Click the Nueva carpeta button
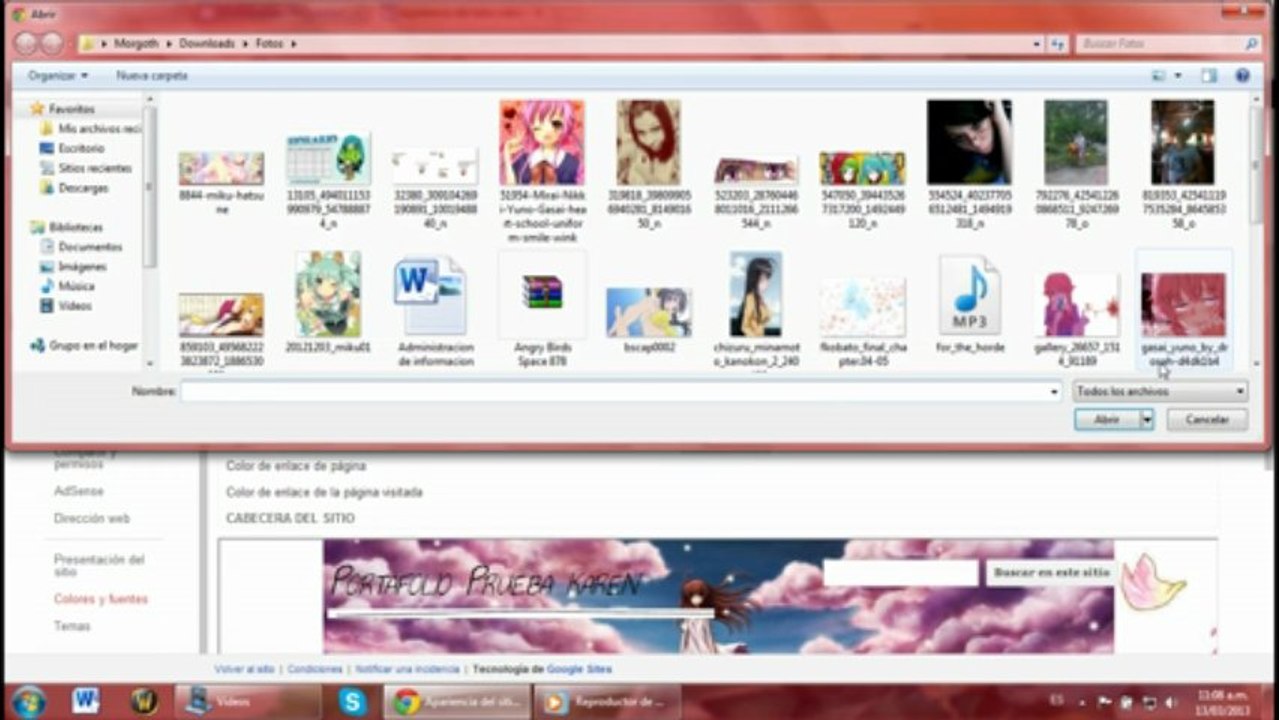The width and height of the screenshot is (1279, 720). point(152,75)
